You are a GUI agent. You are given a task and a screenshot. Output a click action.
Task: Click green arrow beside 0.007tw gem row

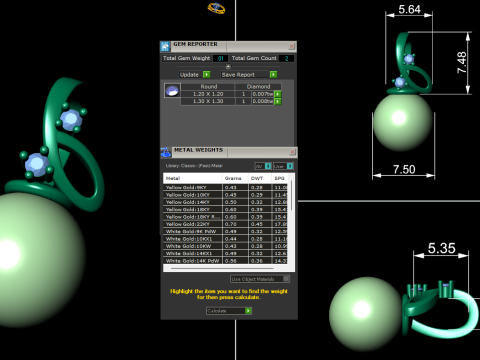[277, 94]
